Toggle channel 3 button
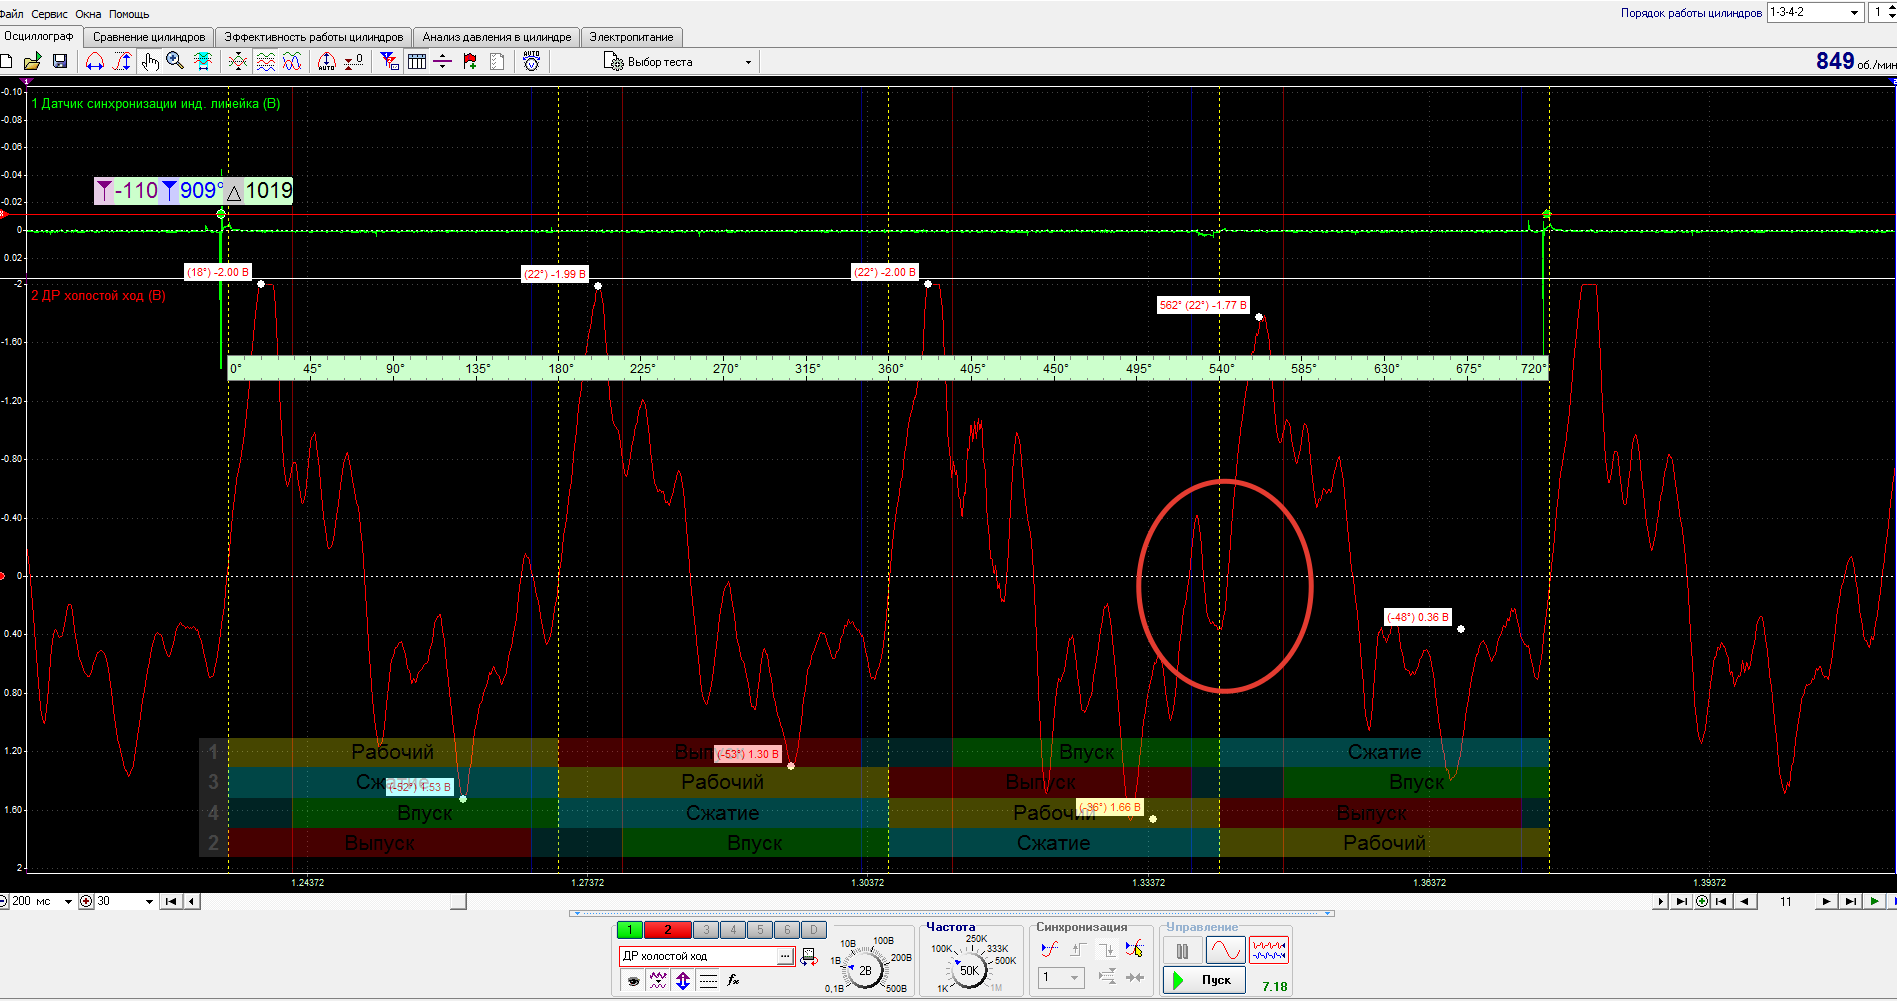Screen dimensions: 1897x1001 (706, 930)
